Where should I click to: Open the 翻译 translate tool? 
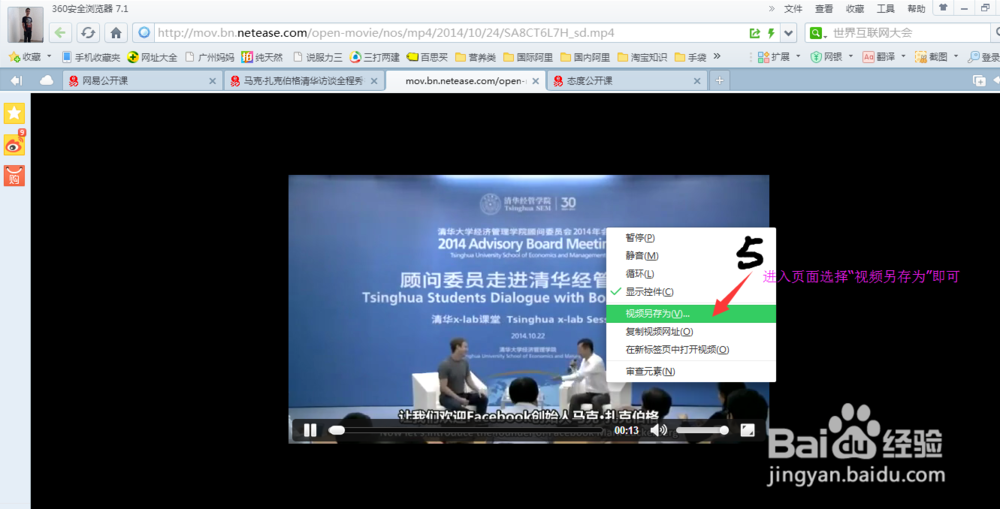879,57
